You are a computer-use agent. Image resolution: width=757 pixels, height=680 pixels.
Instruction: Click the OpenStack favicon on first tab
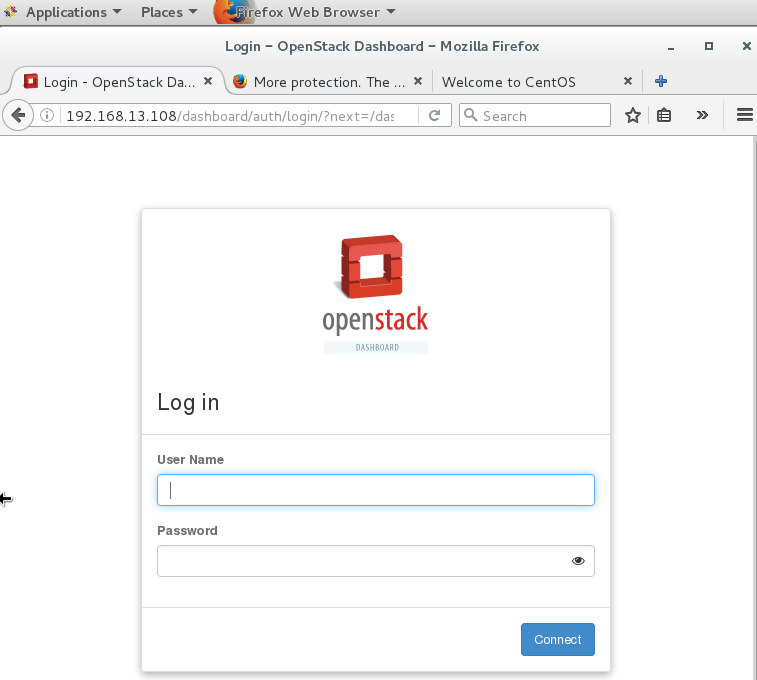coord(31,81)
